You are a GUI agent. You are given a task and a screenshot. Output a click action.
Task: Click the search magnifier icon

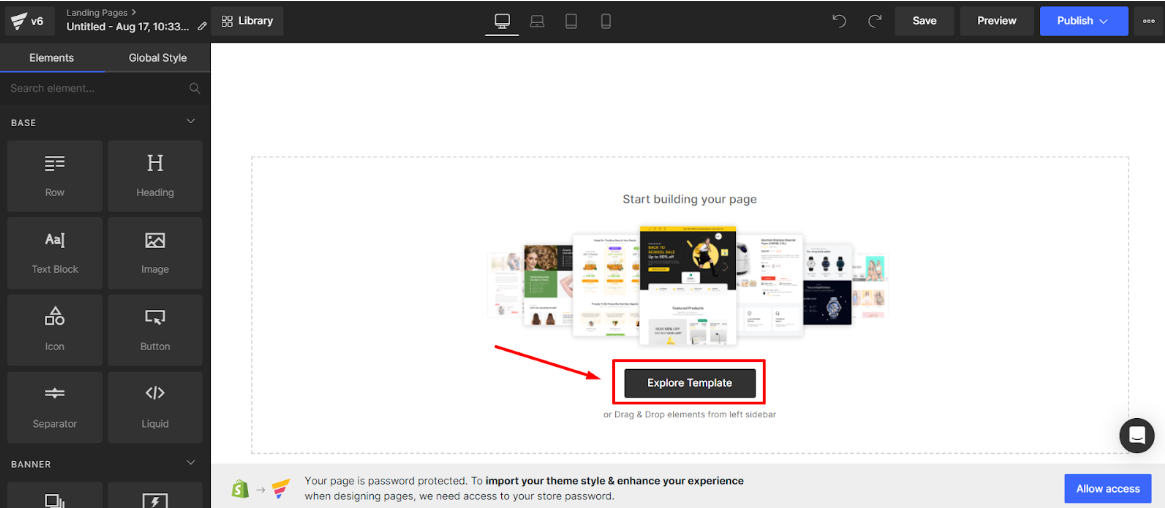click(x=195, y=88)
